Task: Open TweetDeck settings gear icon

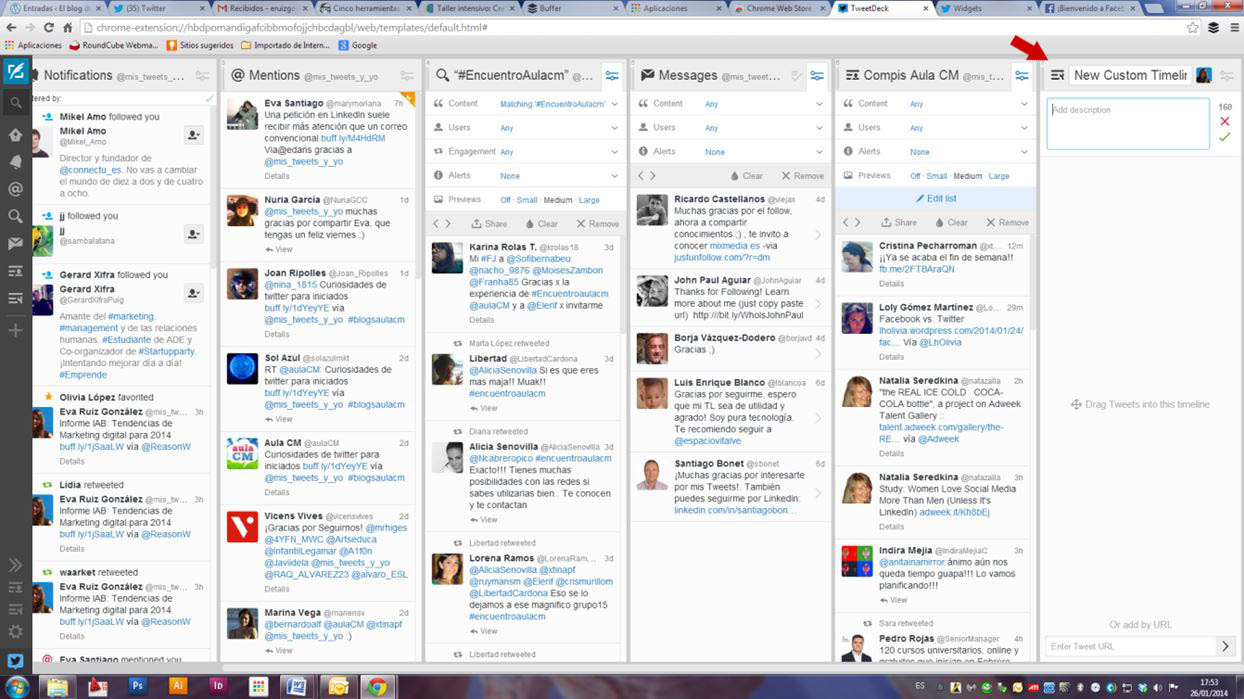Action: coord(15,632)
